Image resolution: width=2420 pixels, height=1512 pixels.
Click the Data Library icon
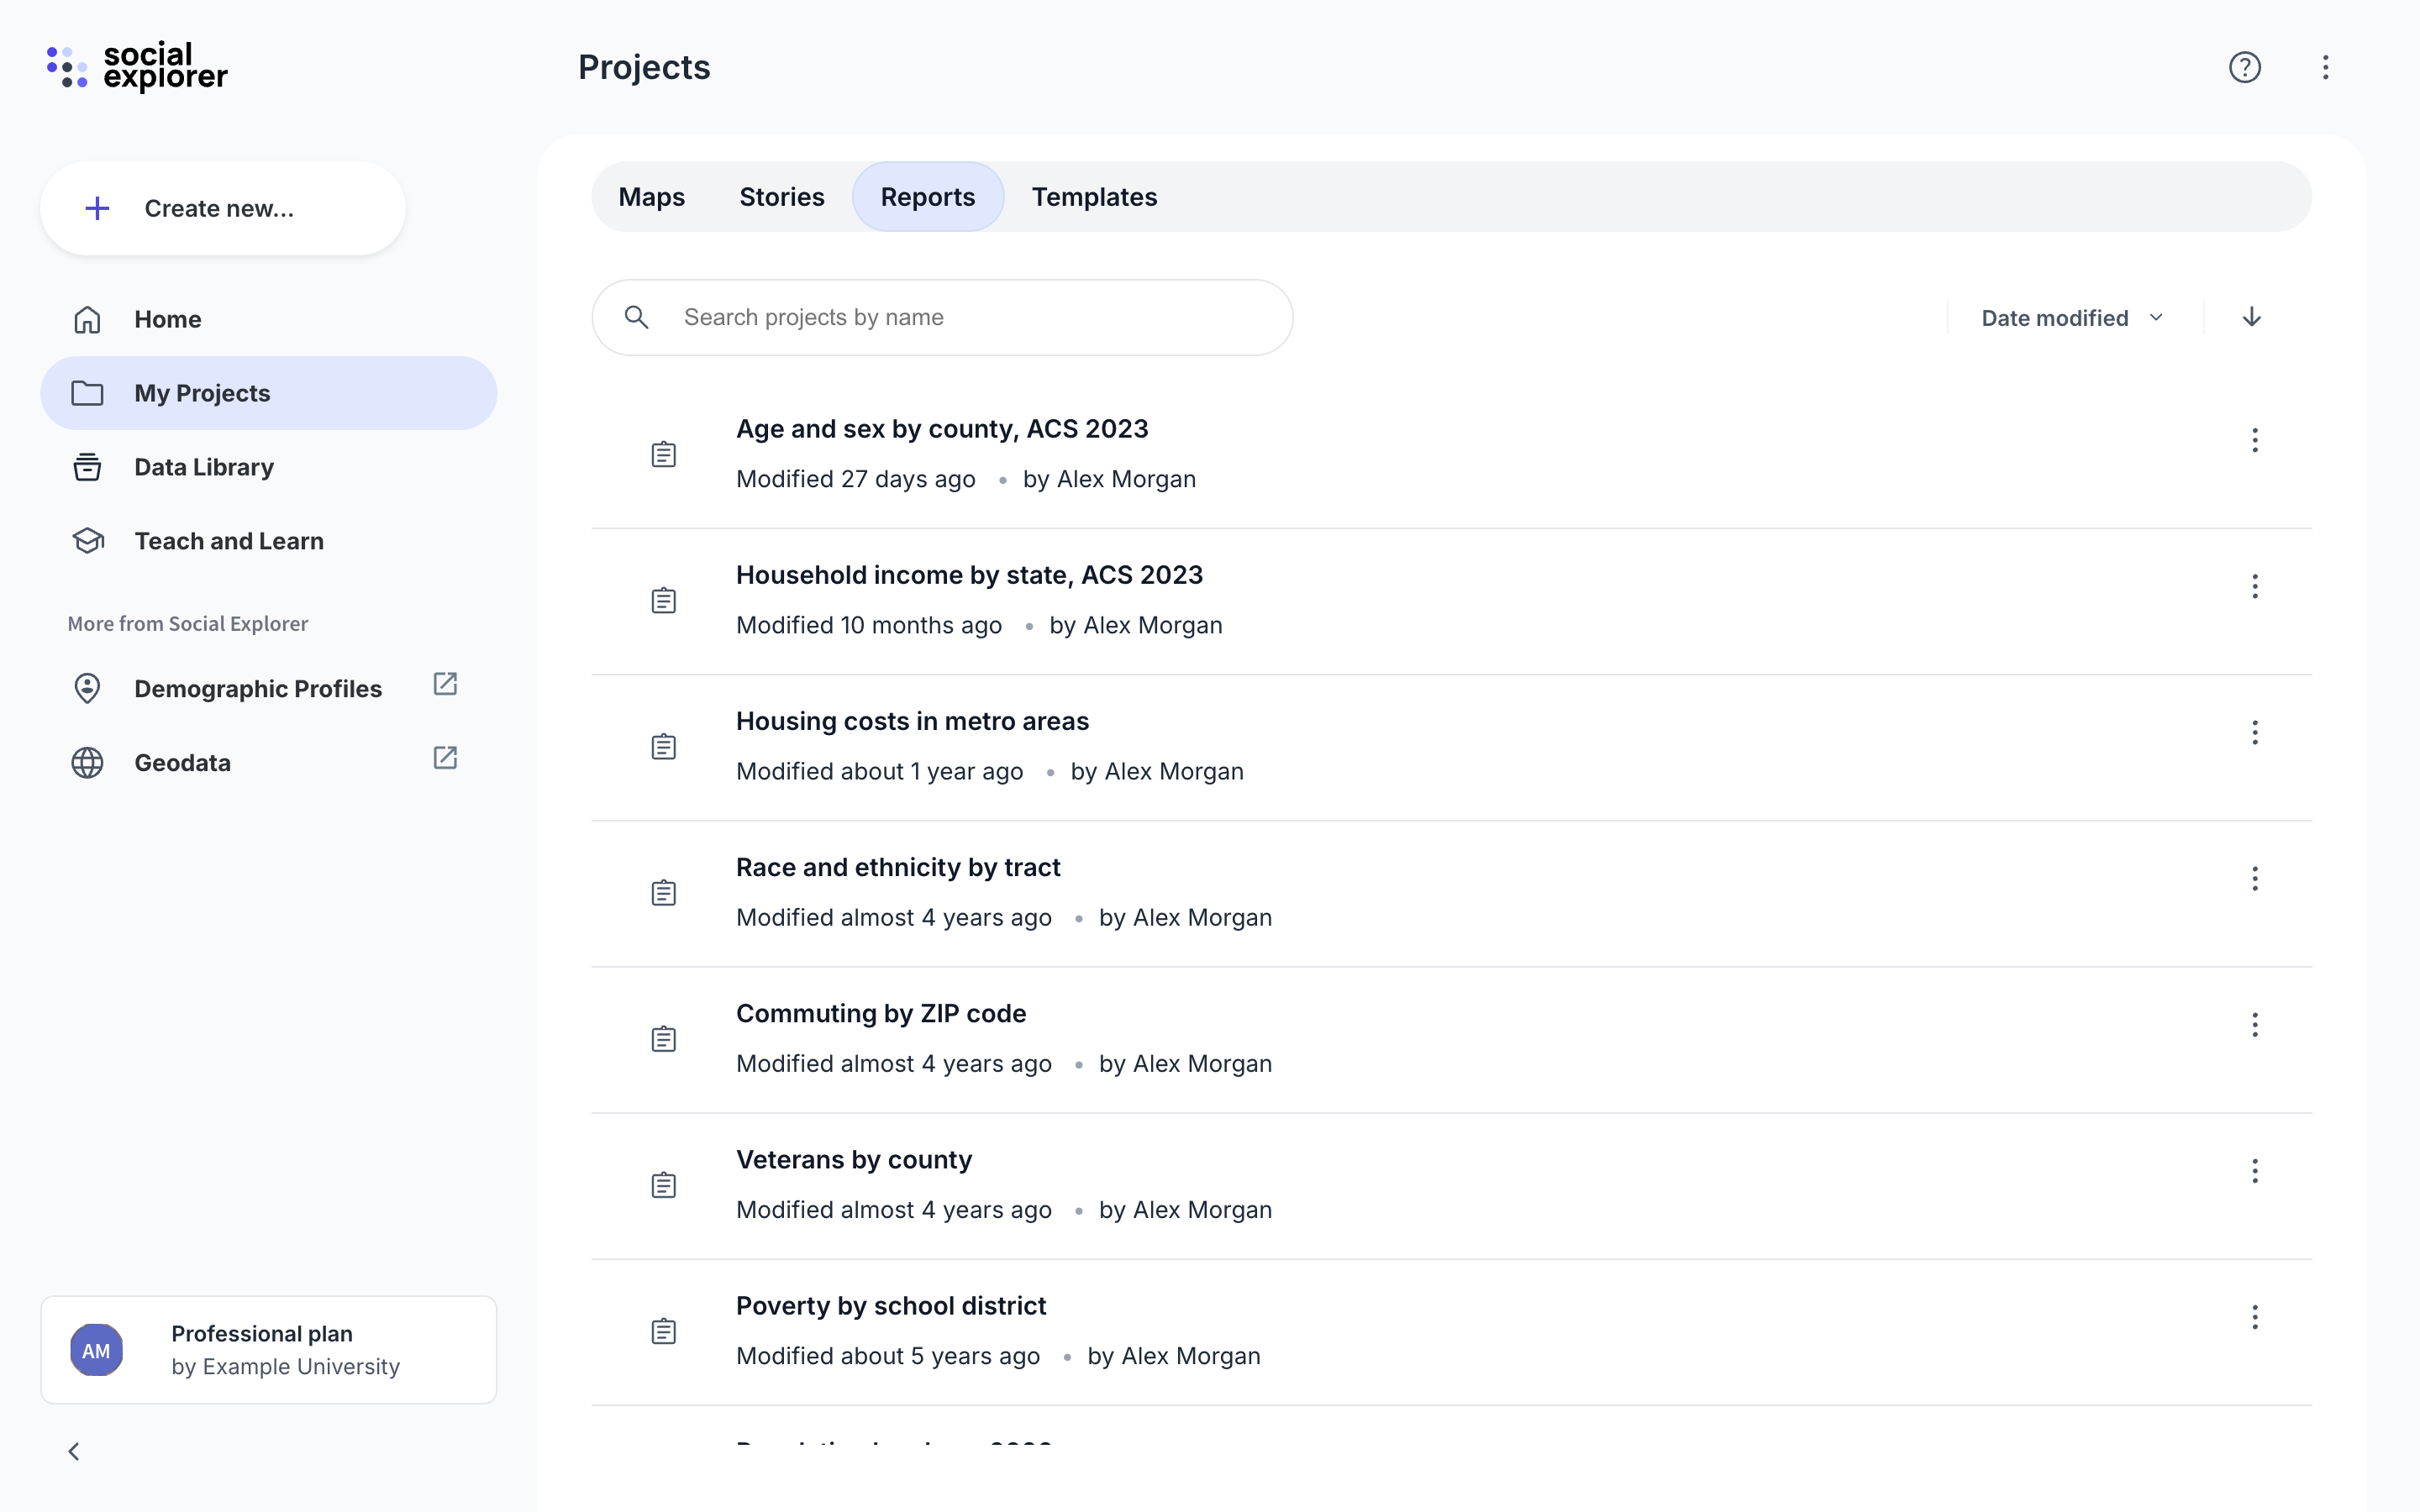(87, 467)
